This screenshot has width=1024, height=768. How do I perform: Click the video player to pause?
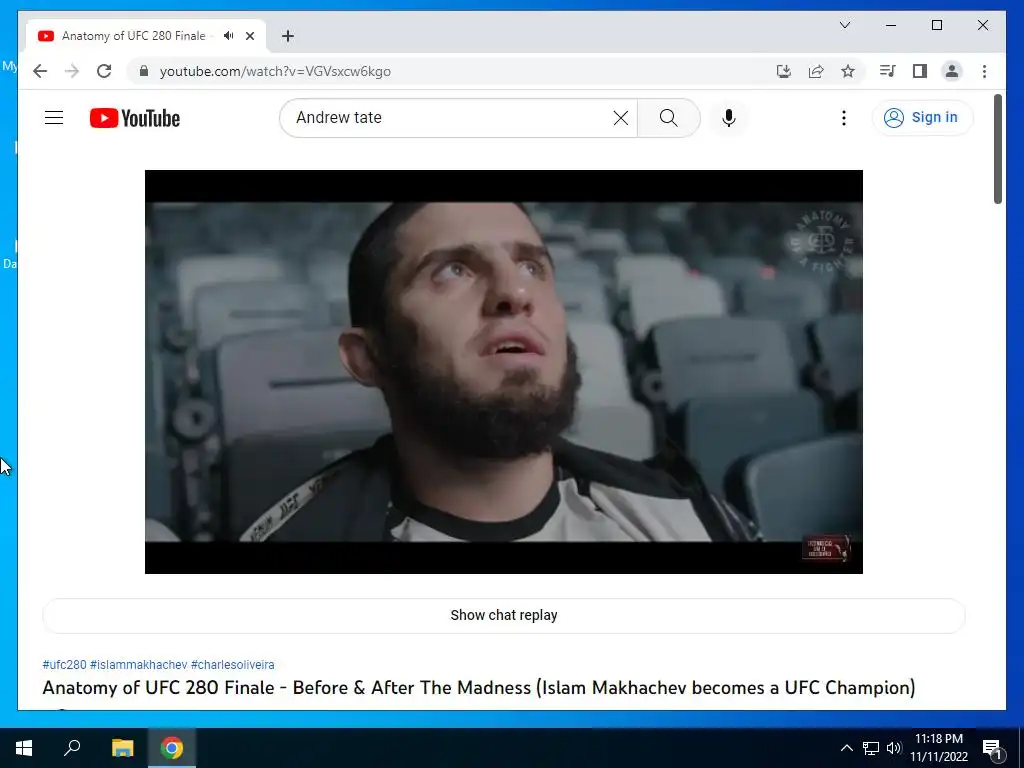coord(504,372)
